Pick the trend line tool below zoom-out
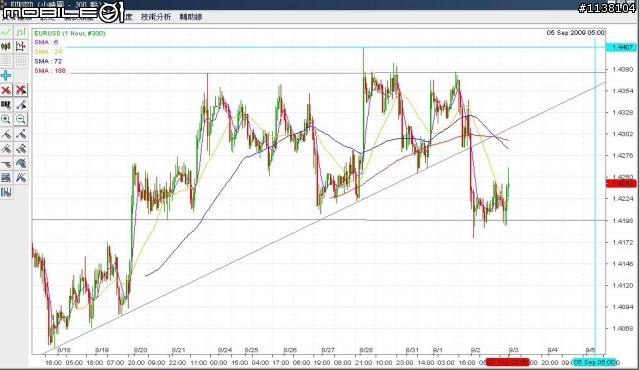This screenshot has height=370, width=640. pos(21,134)
